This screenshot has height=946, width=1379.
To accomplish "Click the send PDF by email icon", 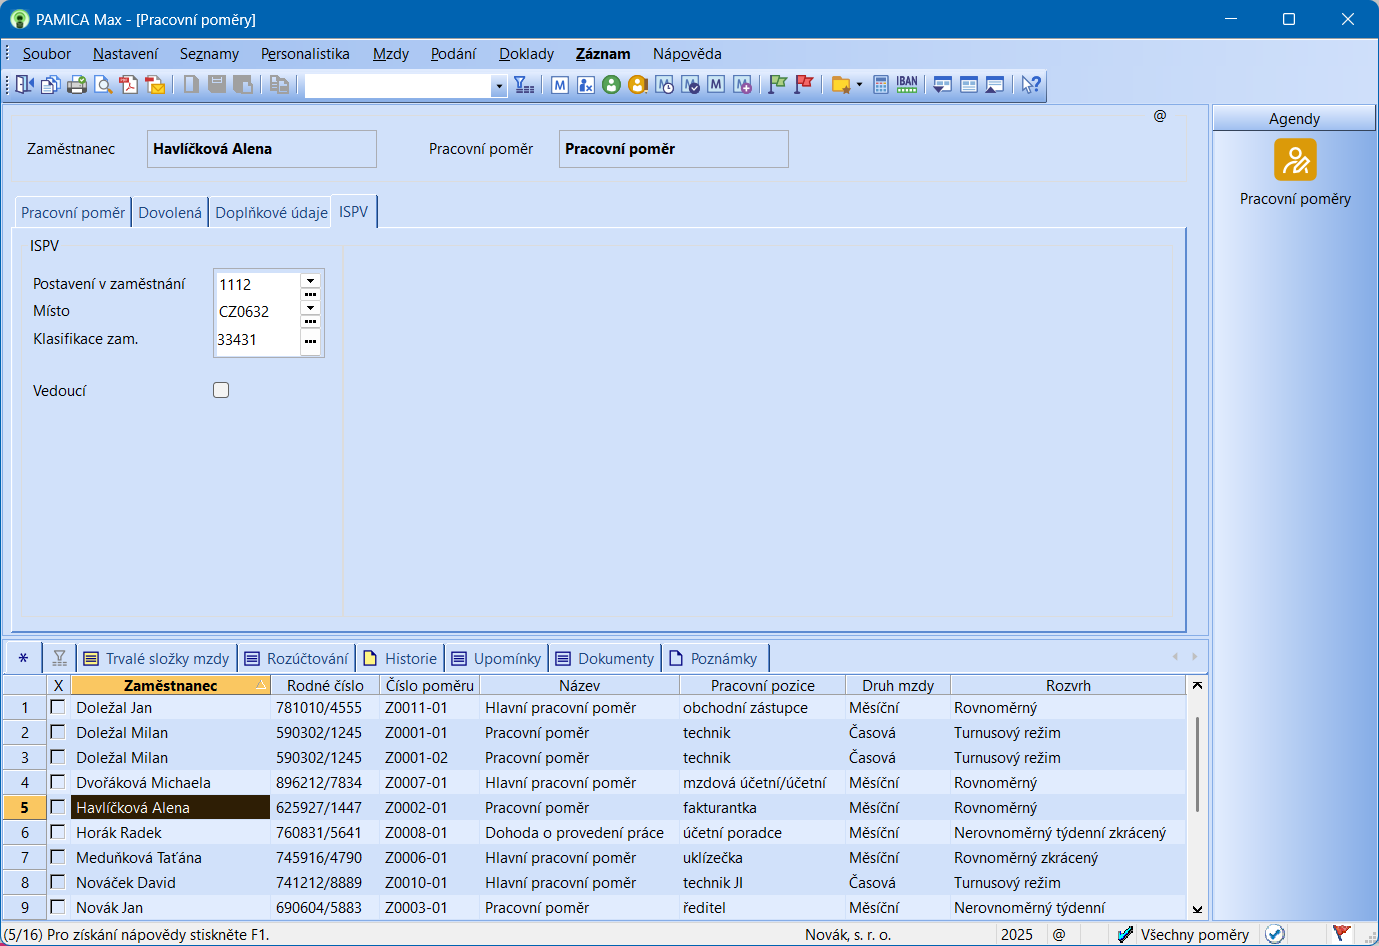I will 155,85.
